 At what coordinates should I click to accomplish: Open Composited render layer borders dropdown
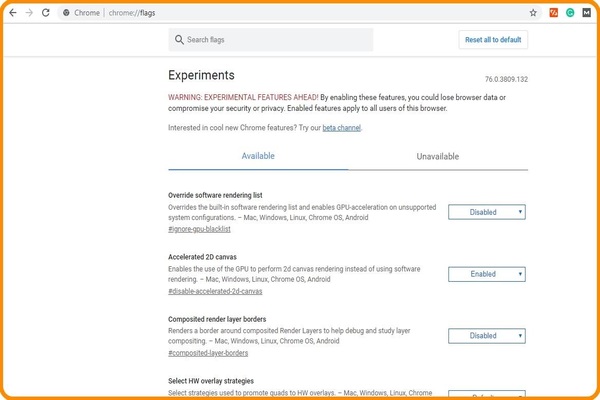tap(487, 336)
